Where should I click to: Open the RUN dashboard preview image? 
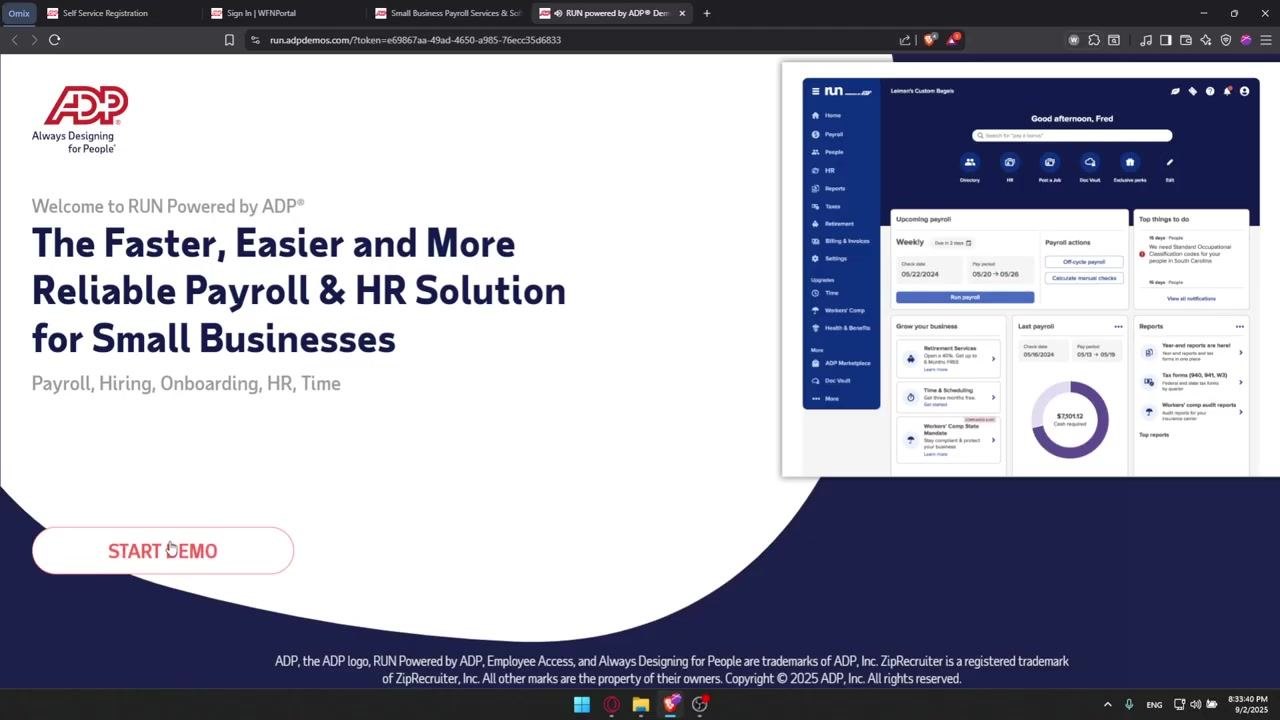tap(1031, 270)
